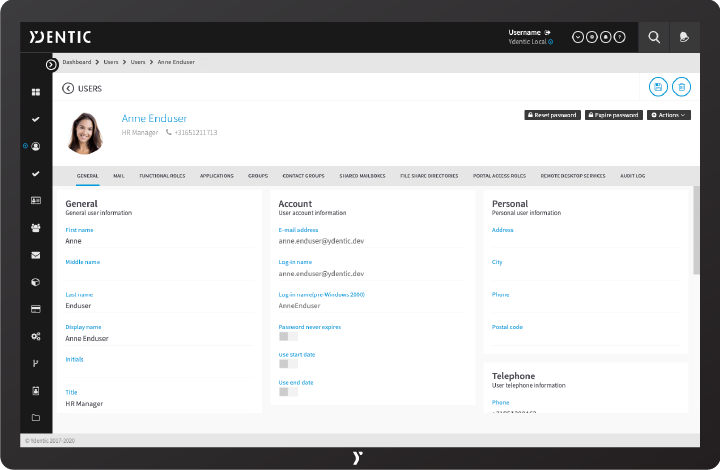The image size is (720, 470).
Task: Click the Expire password button
Action: coord(613,115)
